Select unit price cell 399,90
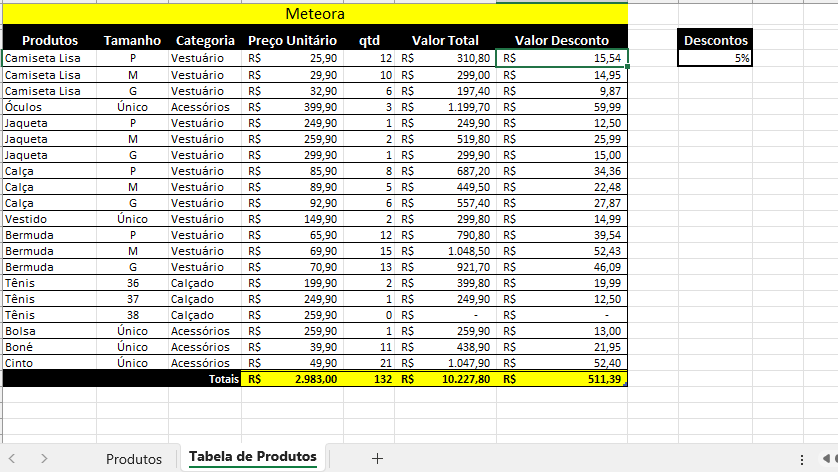Image resolution: width=838 pixels, height=472 pixels. pyautogui.click(x=292, y=107)
